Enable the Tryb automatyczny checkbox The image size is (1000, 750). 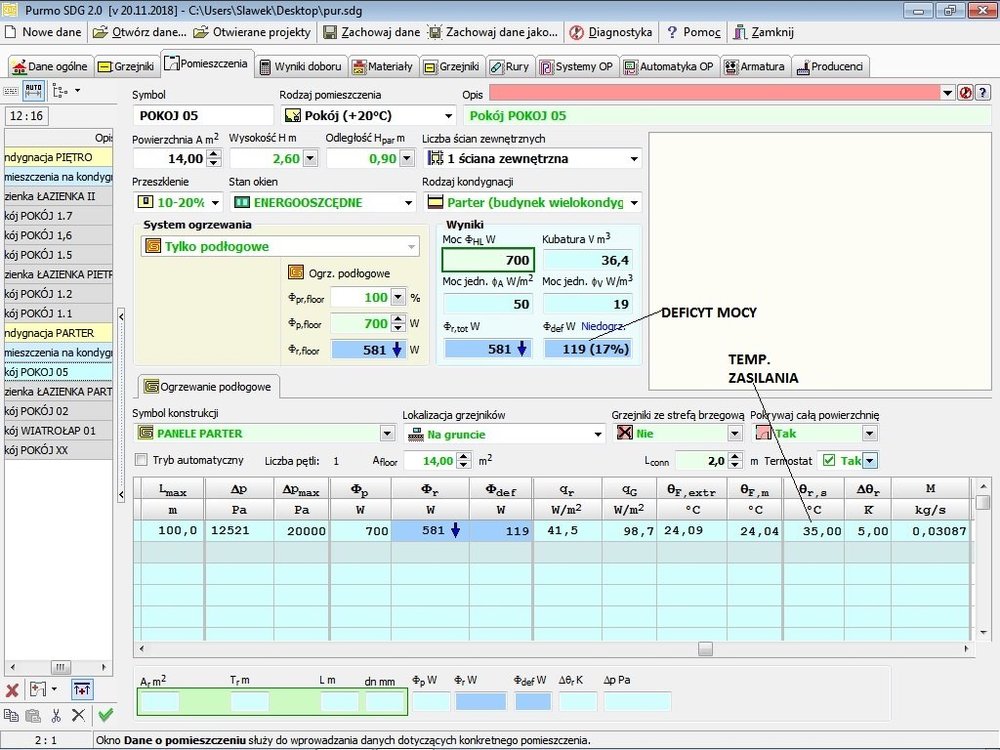pos(141,460)
